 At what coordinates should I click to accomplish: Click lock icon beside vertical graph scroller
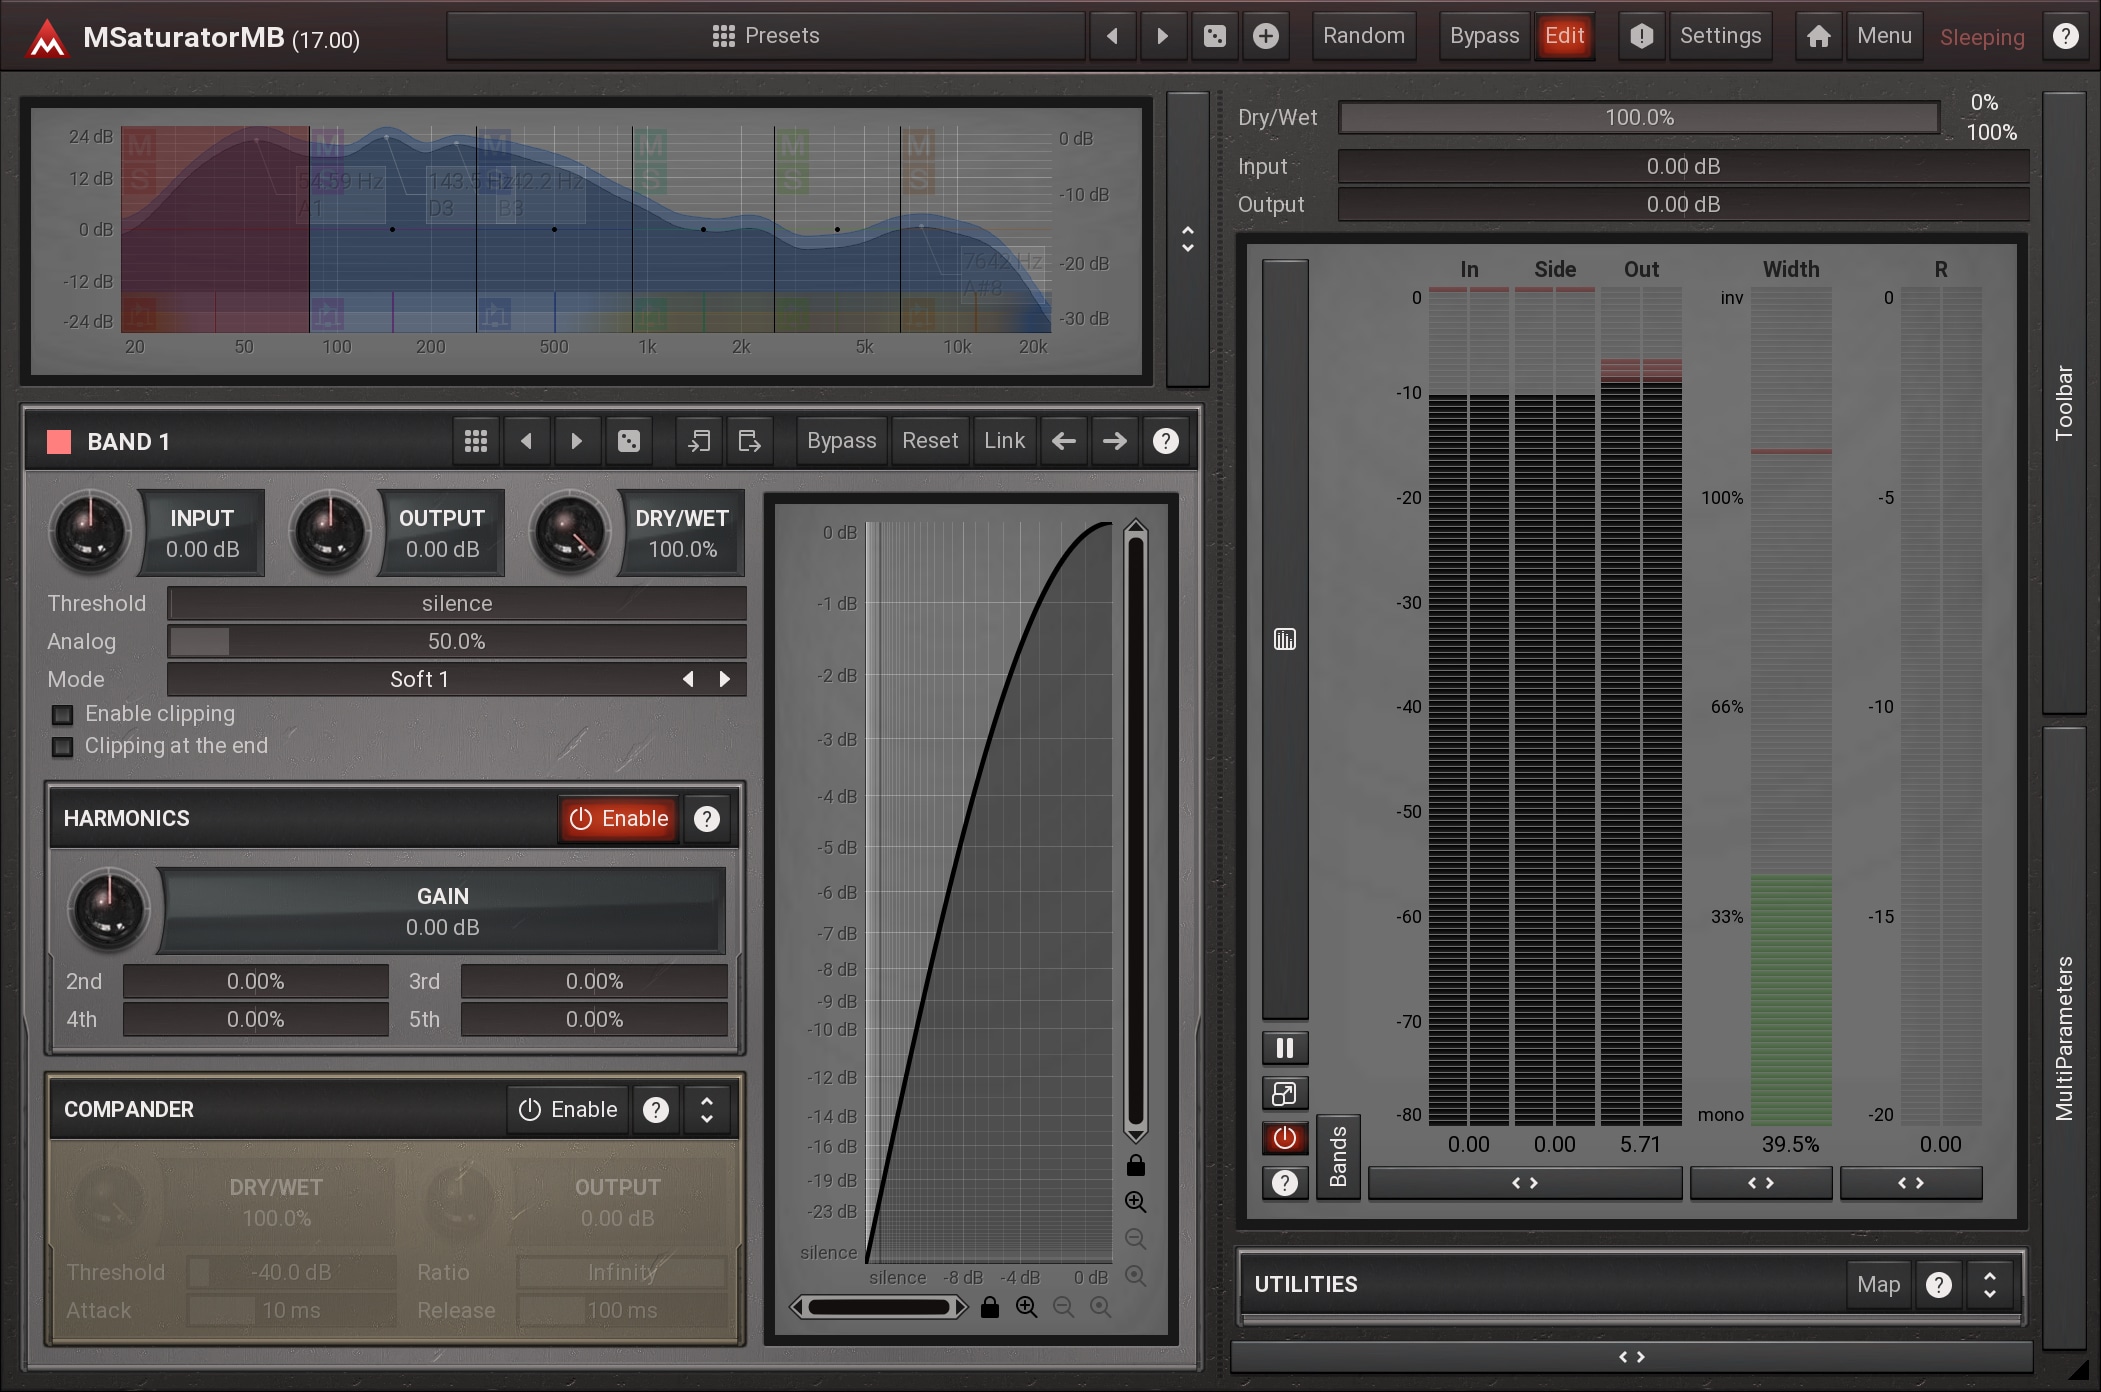click(x=1135, y=1166)
